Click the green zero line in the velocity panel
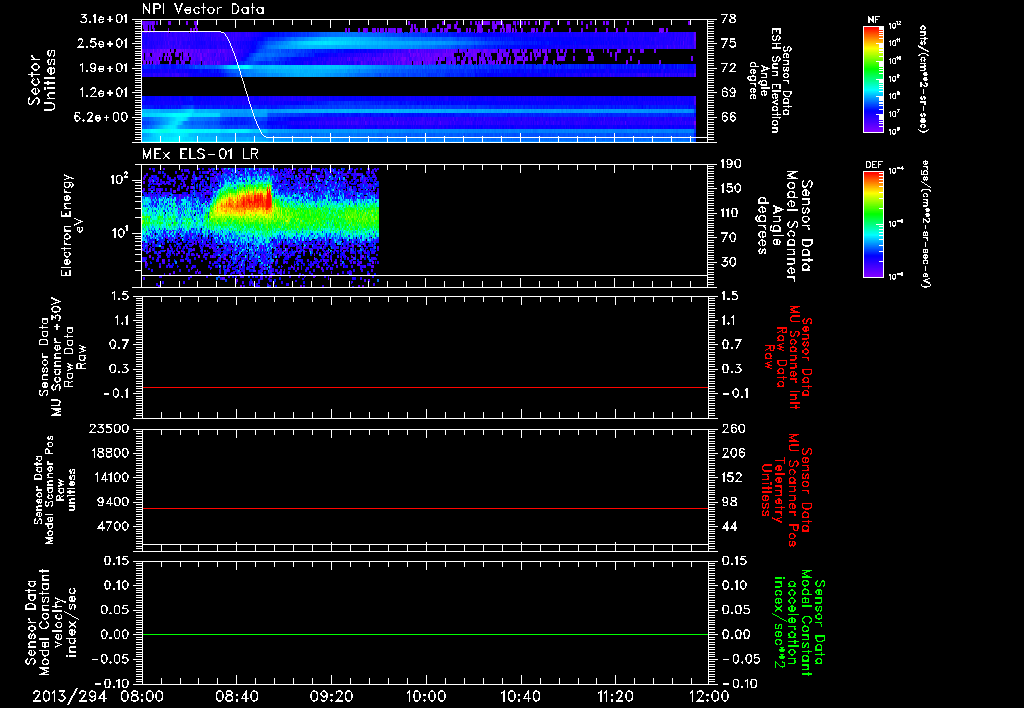Screen dimensions: 1024x708 click(425, 634)
